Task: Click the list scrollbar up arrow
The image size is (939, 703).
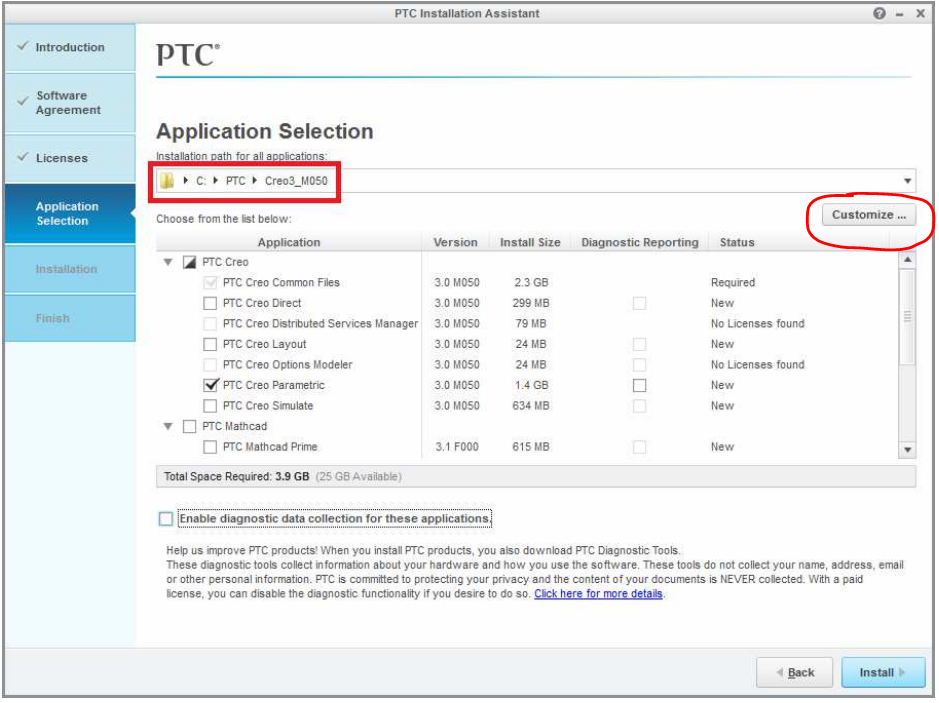Action: [907, 260]
